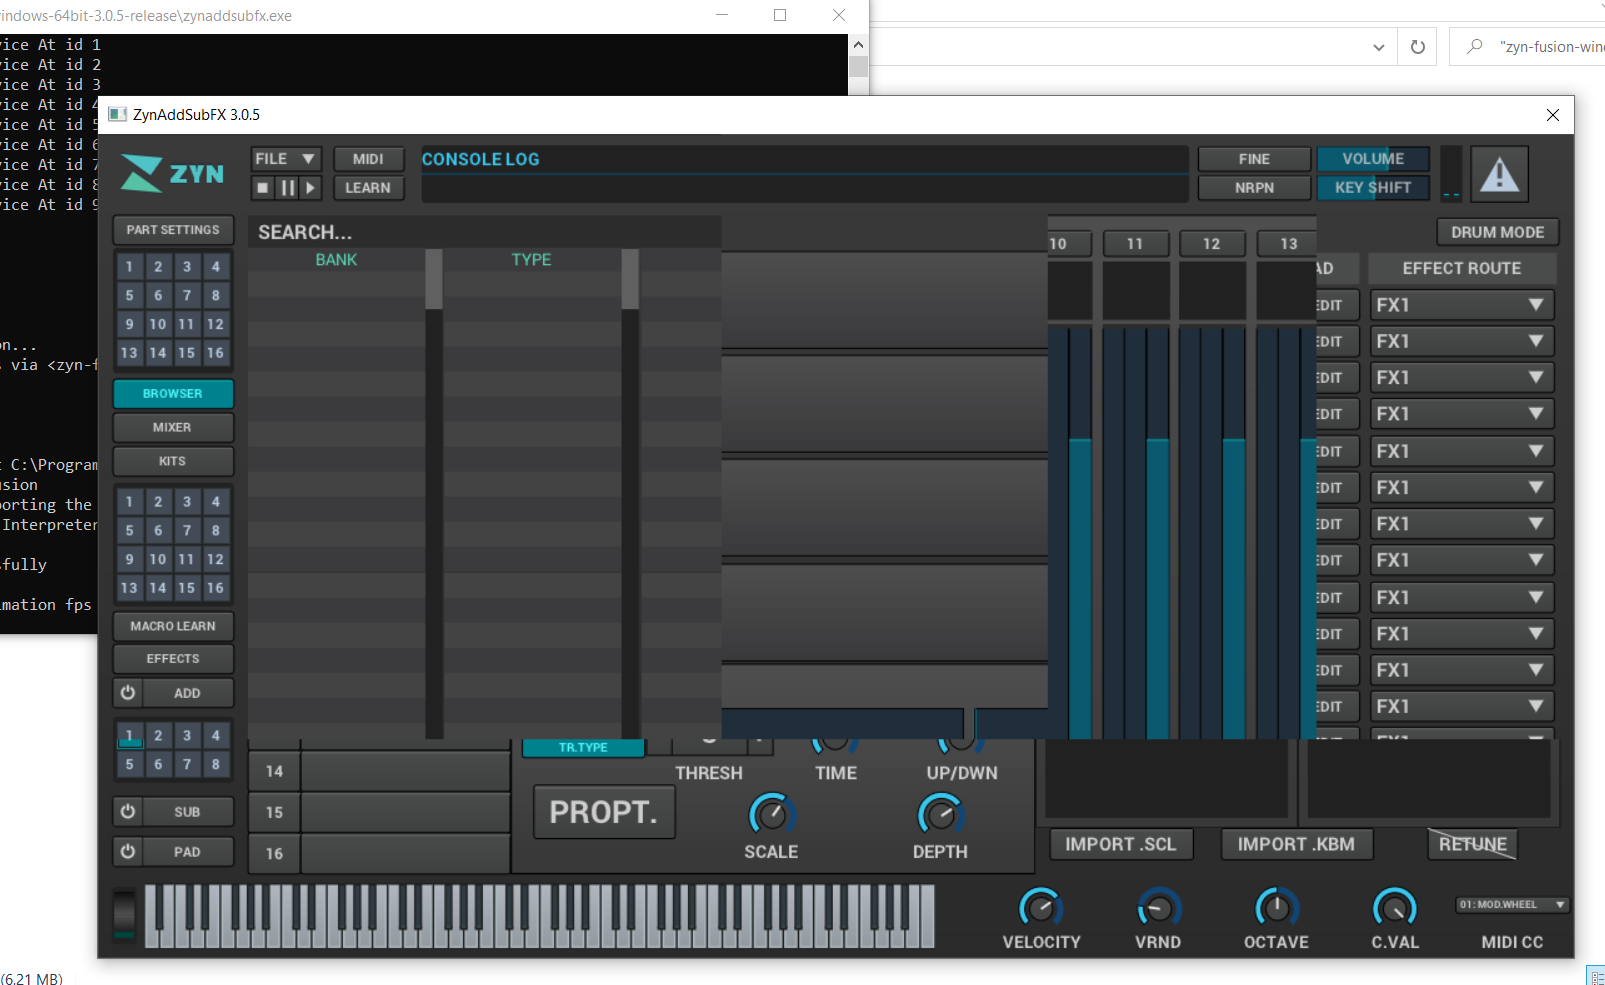Adjust the VOLUME slider
This screenshot has width=1605, height=985.
1373,159
